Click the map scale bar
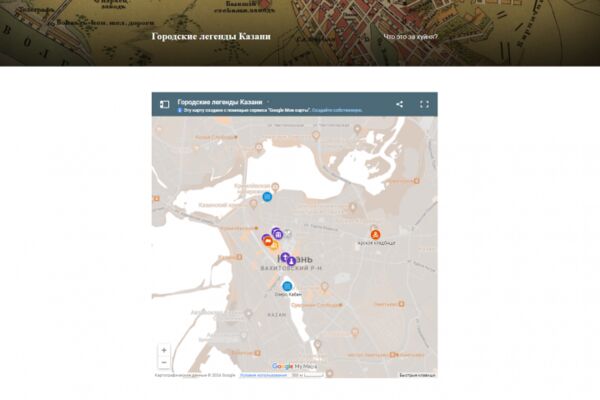 (x=307, y=375)
